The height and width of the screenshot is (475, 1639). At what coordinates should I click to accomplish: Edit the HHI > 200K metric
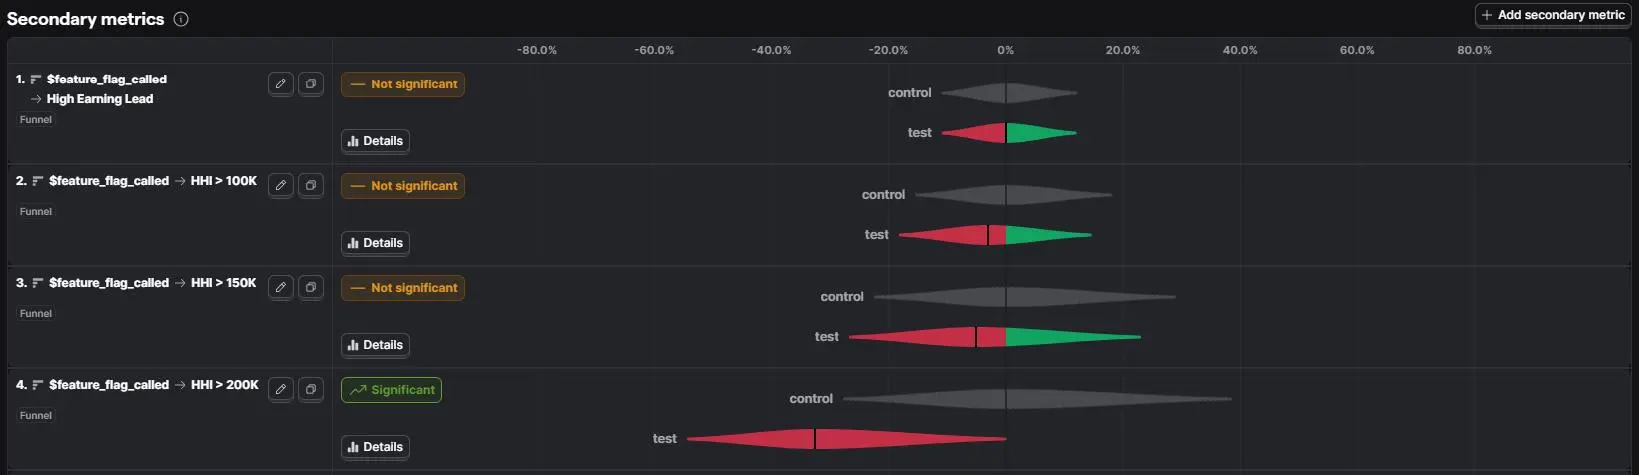point(281,389)
